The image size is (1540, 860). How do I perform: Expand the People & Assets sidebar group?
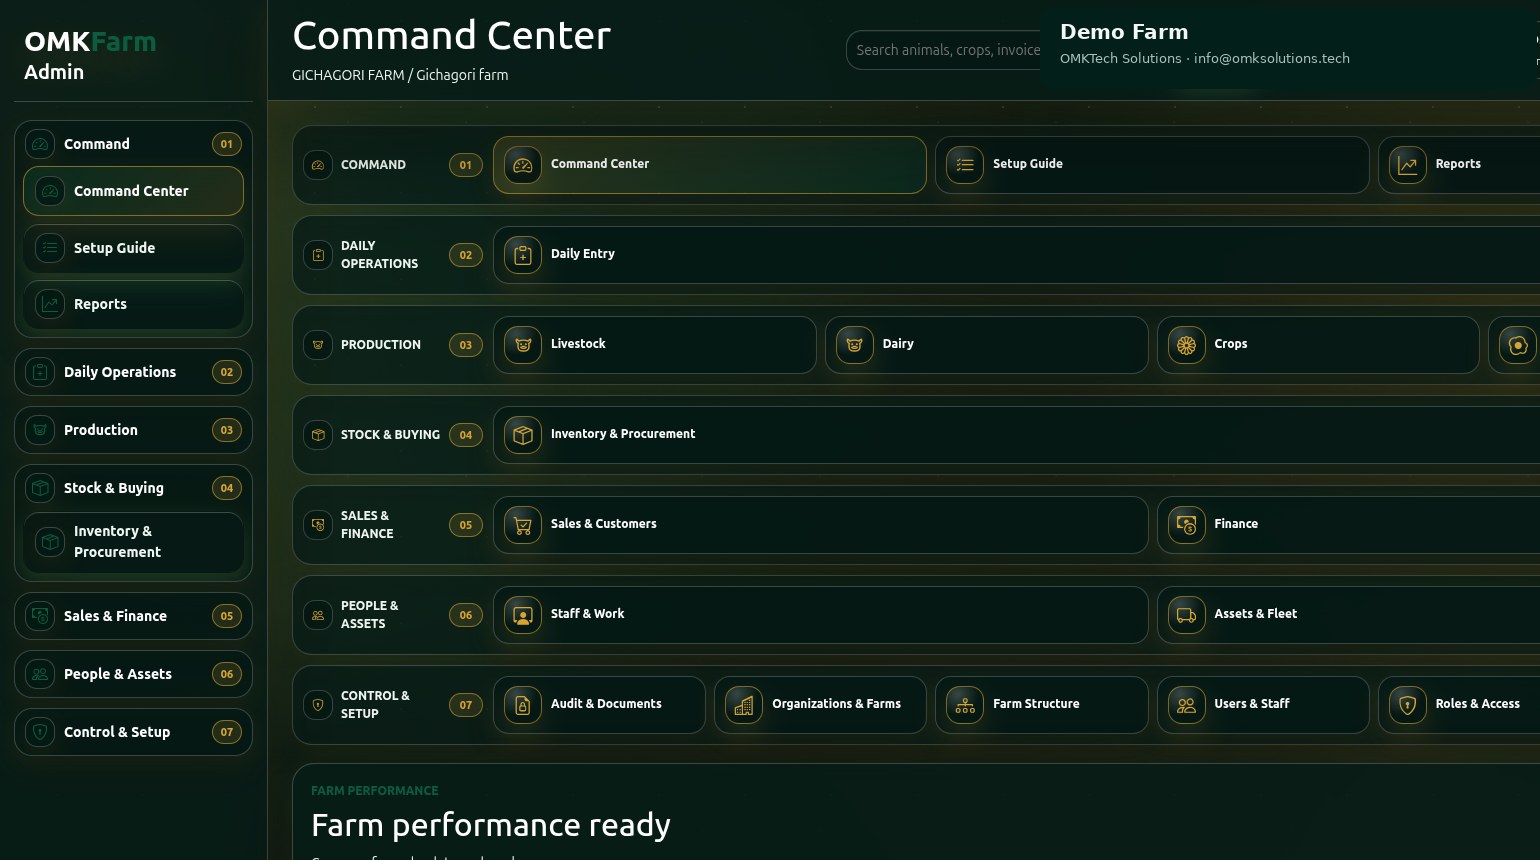pyautogui.click(x=133, y=674)
